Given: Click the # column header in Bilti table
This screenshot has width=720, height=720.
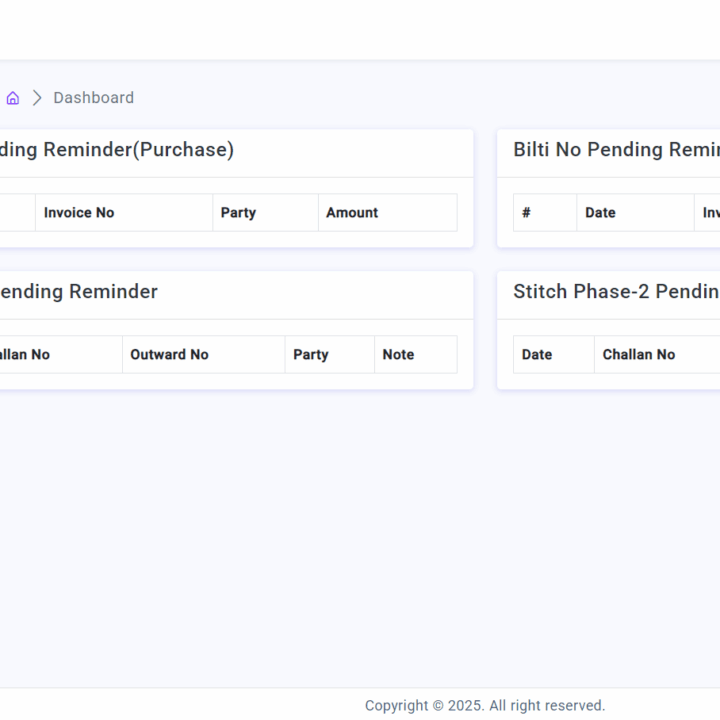Looking at the screenshot, I should [x=526, y=213].
